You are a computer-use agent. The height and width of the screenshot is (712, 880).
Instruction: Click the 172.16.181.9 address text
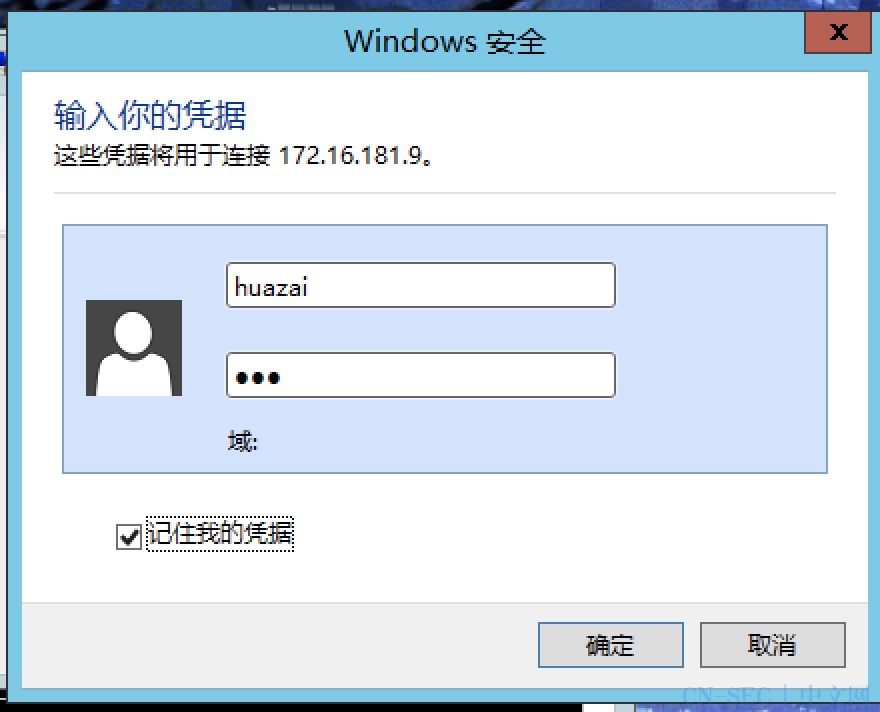point(351,155)
